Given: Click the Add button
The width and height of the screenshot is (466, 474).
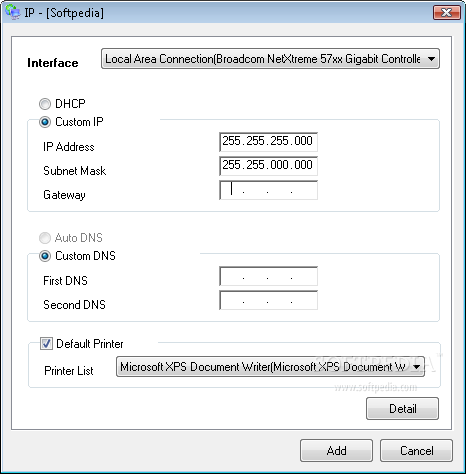Looking at the screenshot, I should click(336, 450).
